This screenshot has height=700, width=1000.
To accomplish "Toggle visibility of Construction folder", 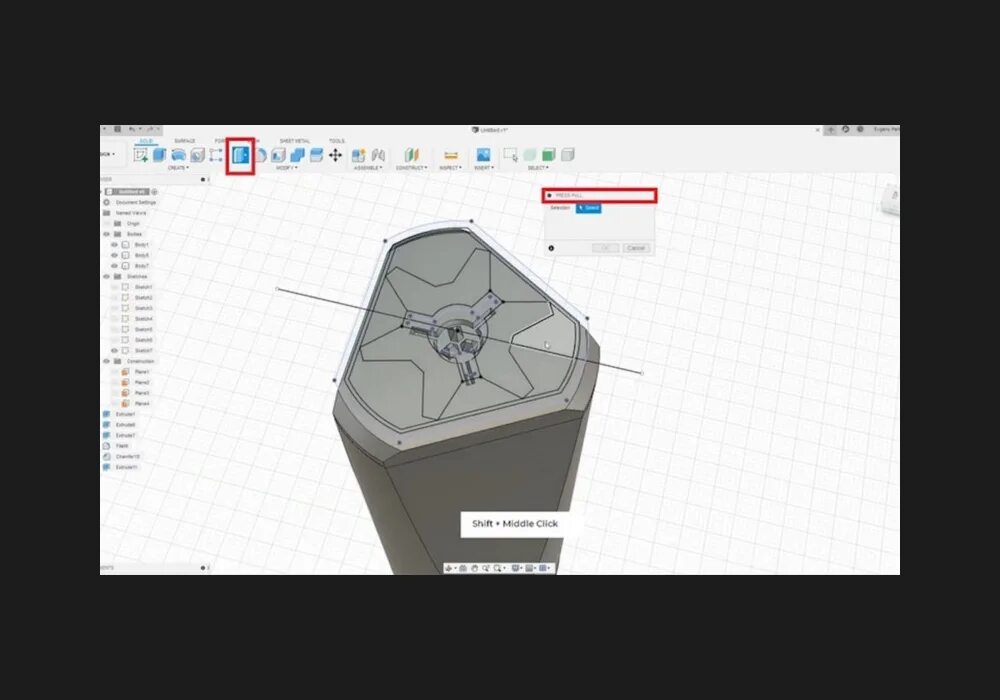I will click(x=107, y=361).
